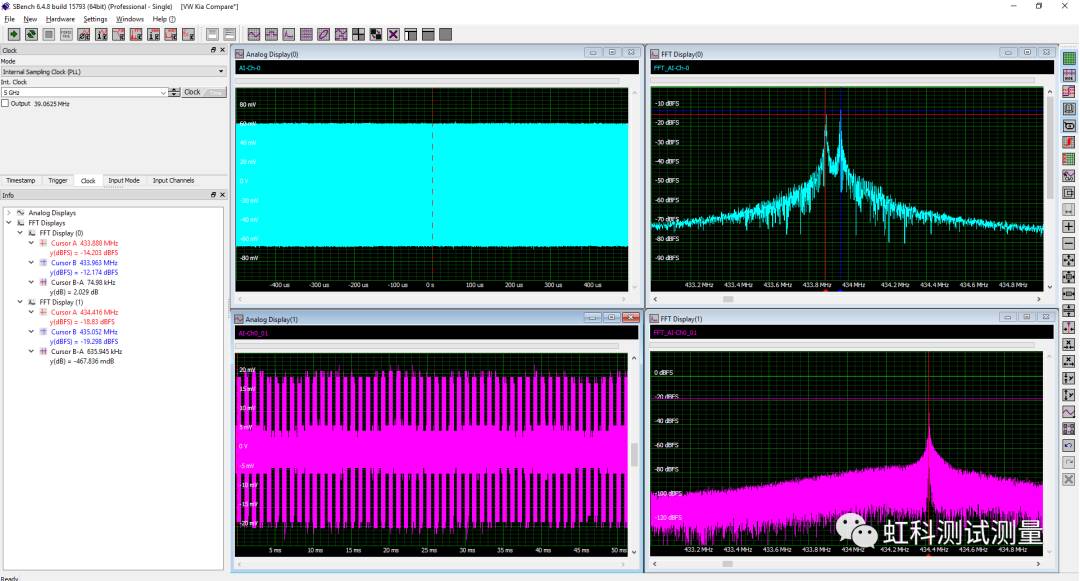Click the Clock button next to the frequency field
Screen dimensions: 1080x581
191,92
